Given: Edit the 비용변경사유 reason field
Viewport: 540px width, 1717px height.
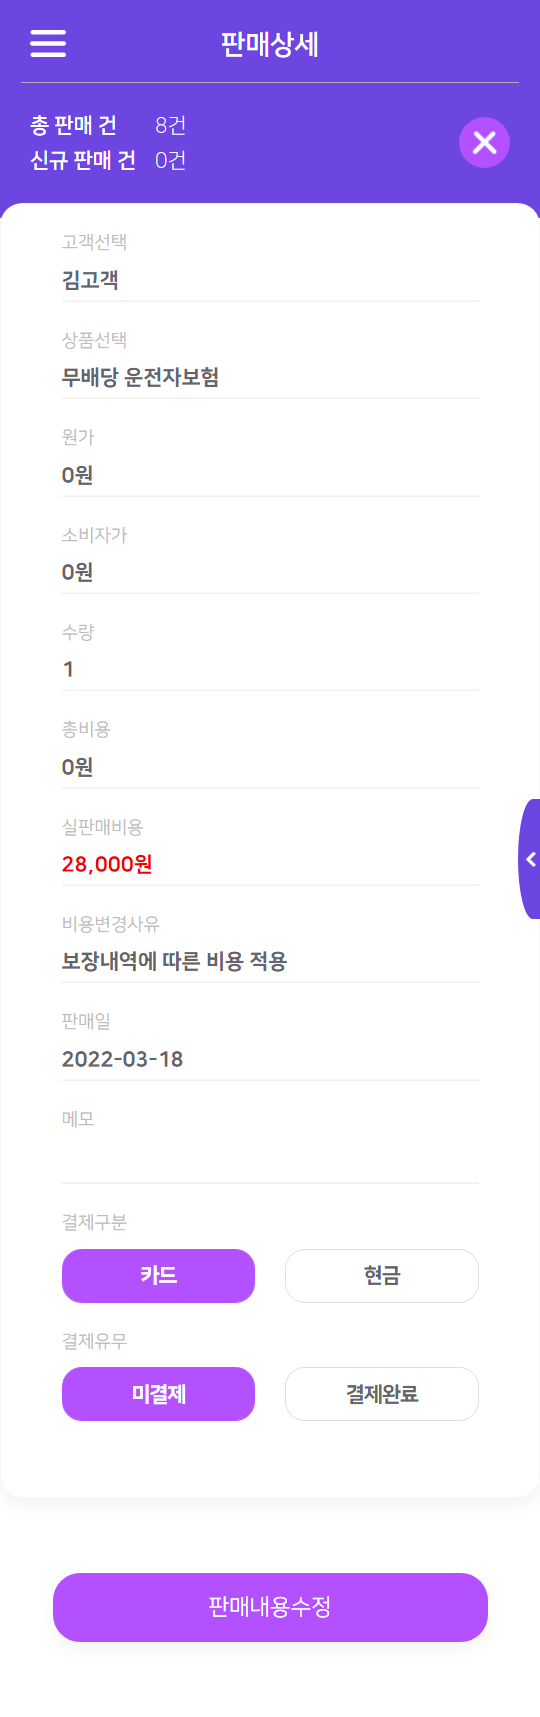Looking at the screenshot, I should click(270, 962).
